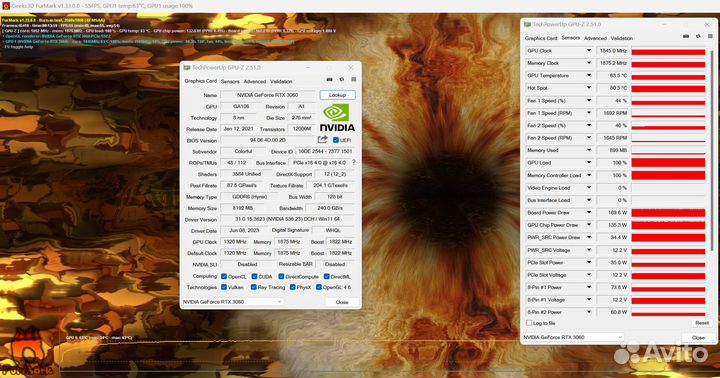Click Close button in Sensors window

tap(698, 338)
